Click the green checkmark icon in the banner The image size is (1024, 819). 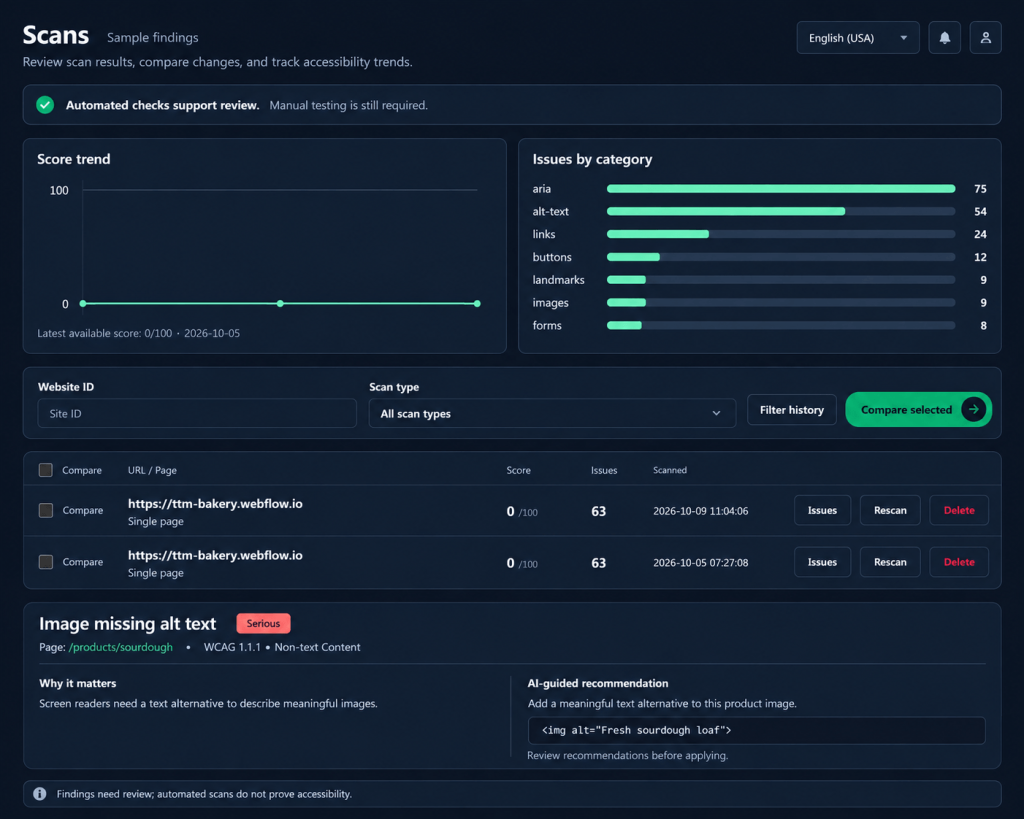pyautogui.click(x=45, y=105)
